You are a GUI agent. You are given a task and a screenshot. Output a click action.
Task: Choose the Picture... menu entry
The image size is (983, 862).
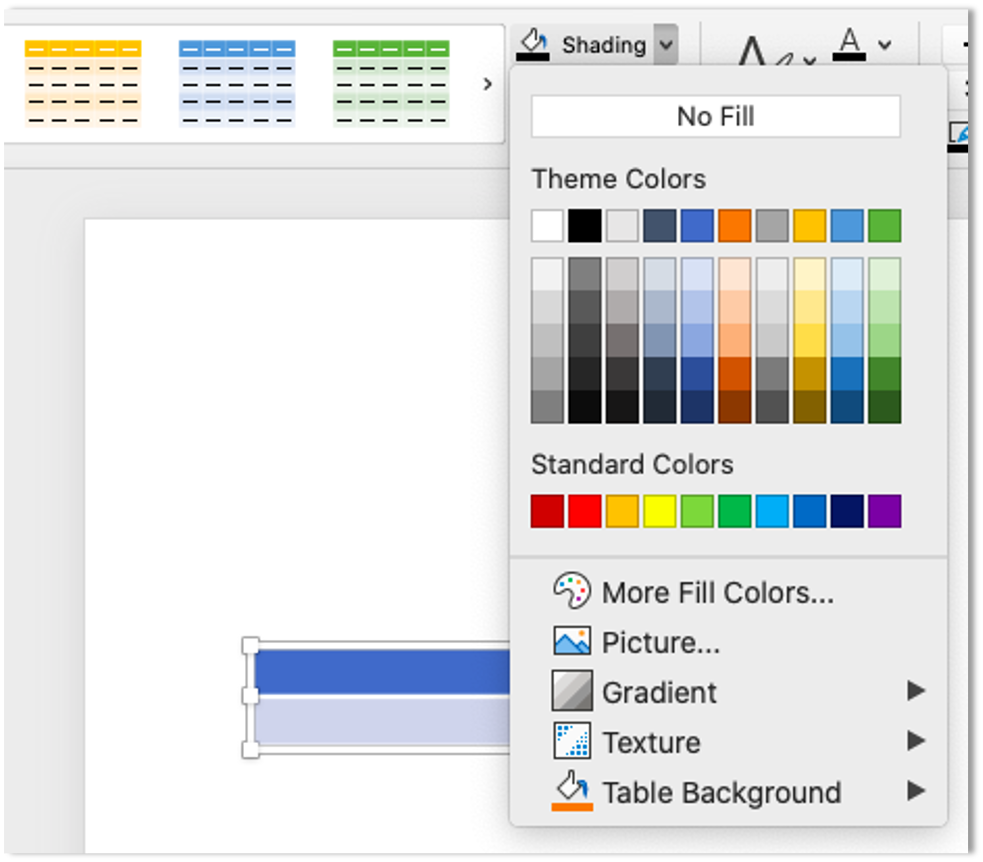pos(659,641)
